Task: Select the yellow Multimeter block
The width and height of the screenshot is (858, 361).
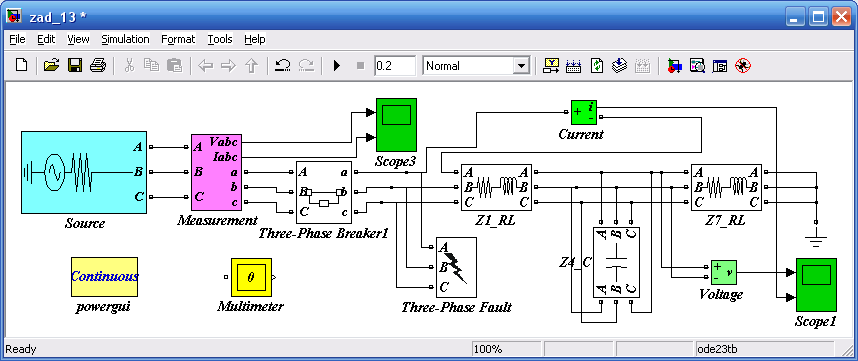Action: point(251,277)
